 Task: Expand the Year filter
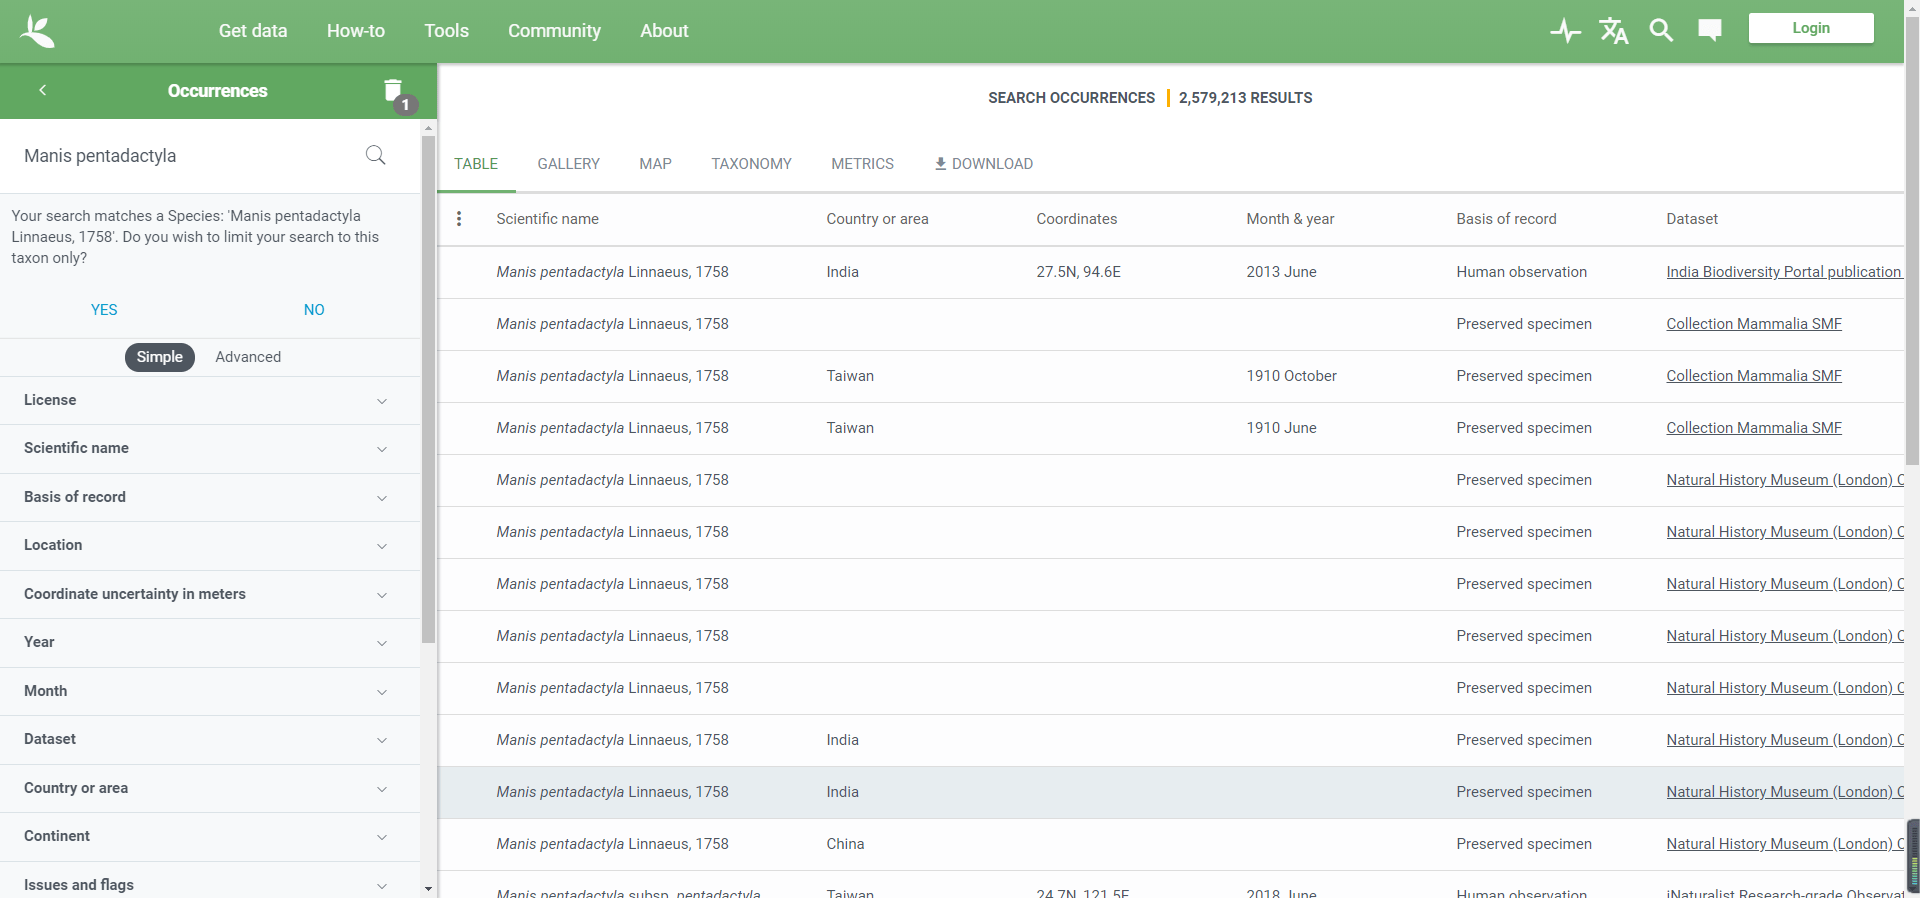[x=210, y=642]
